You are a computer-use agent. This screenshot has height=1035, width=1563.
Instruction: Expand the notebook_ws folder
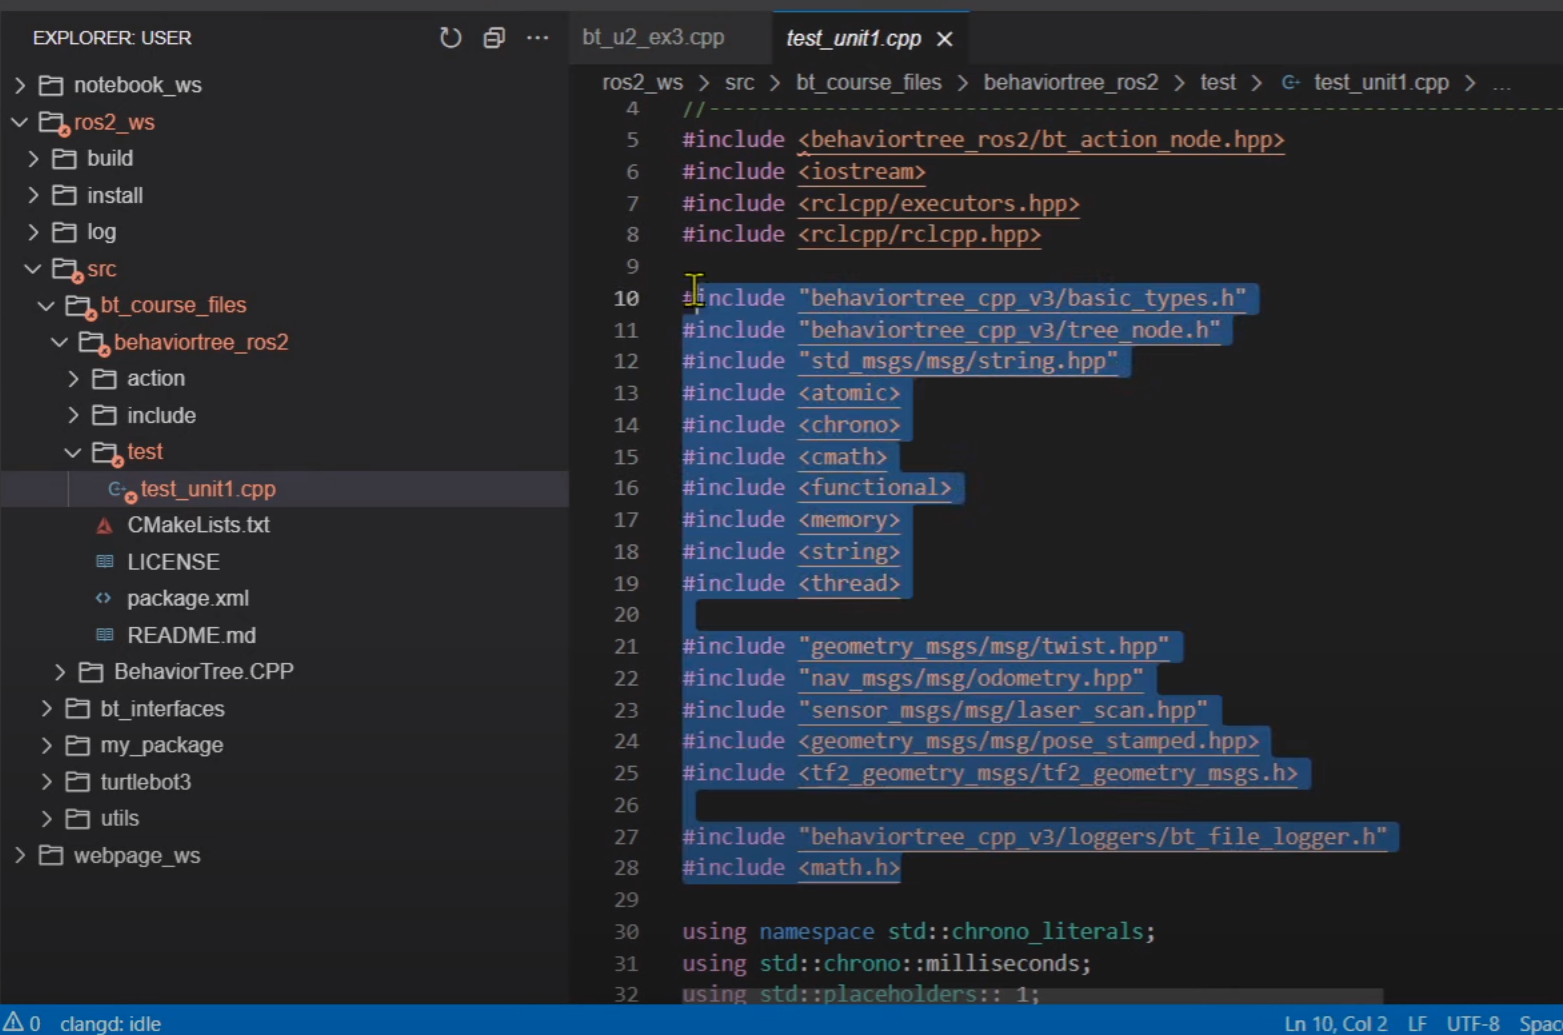(x=137, y=85)
